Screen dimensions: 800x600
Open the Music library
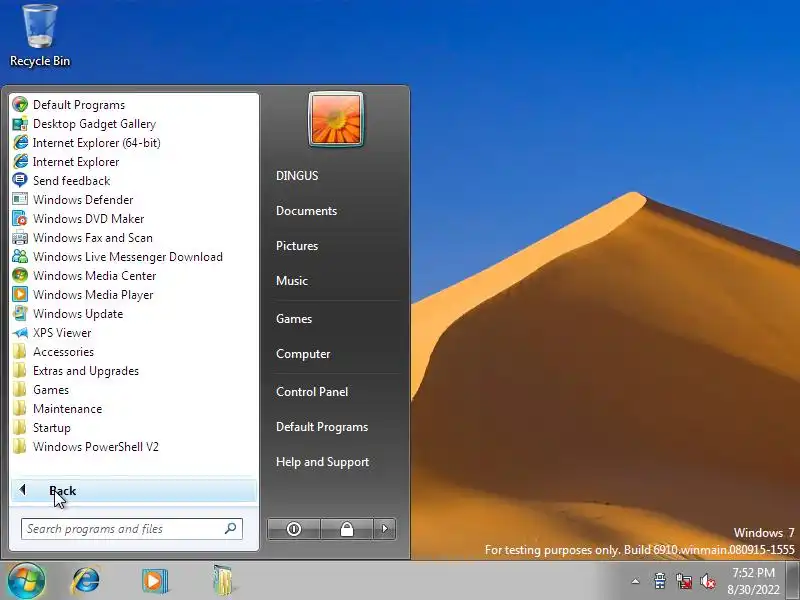click(x=292, y=281)
